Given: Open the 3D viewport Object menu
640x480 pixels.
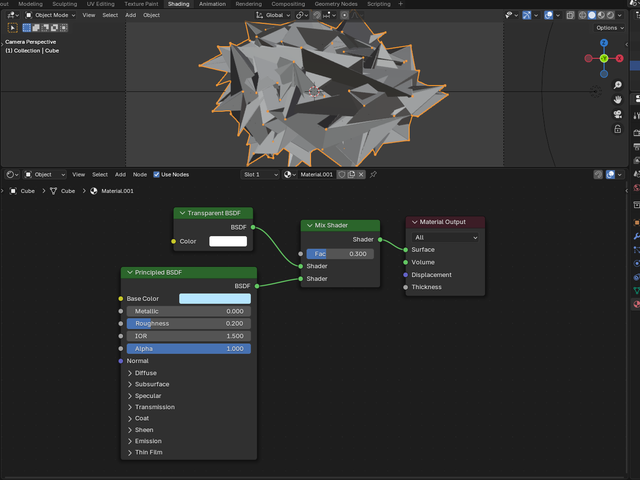Looking at the screenshot, I should (151, 15).
